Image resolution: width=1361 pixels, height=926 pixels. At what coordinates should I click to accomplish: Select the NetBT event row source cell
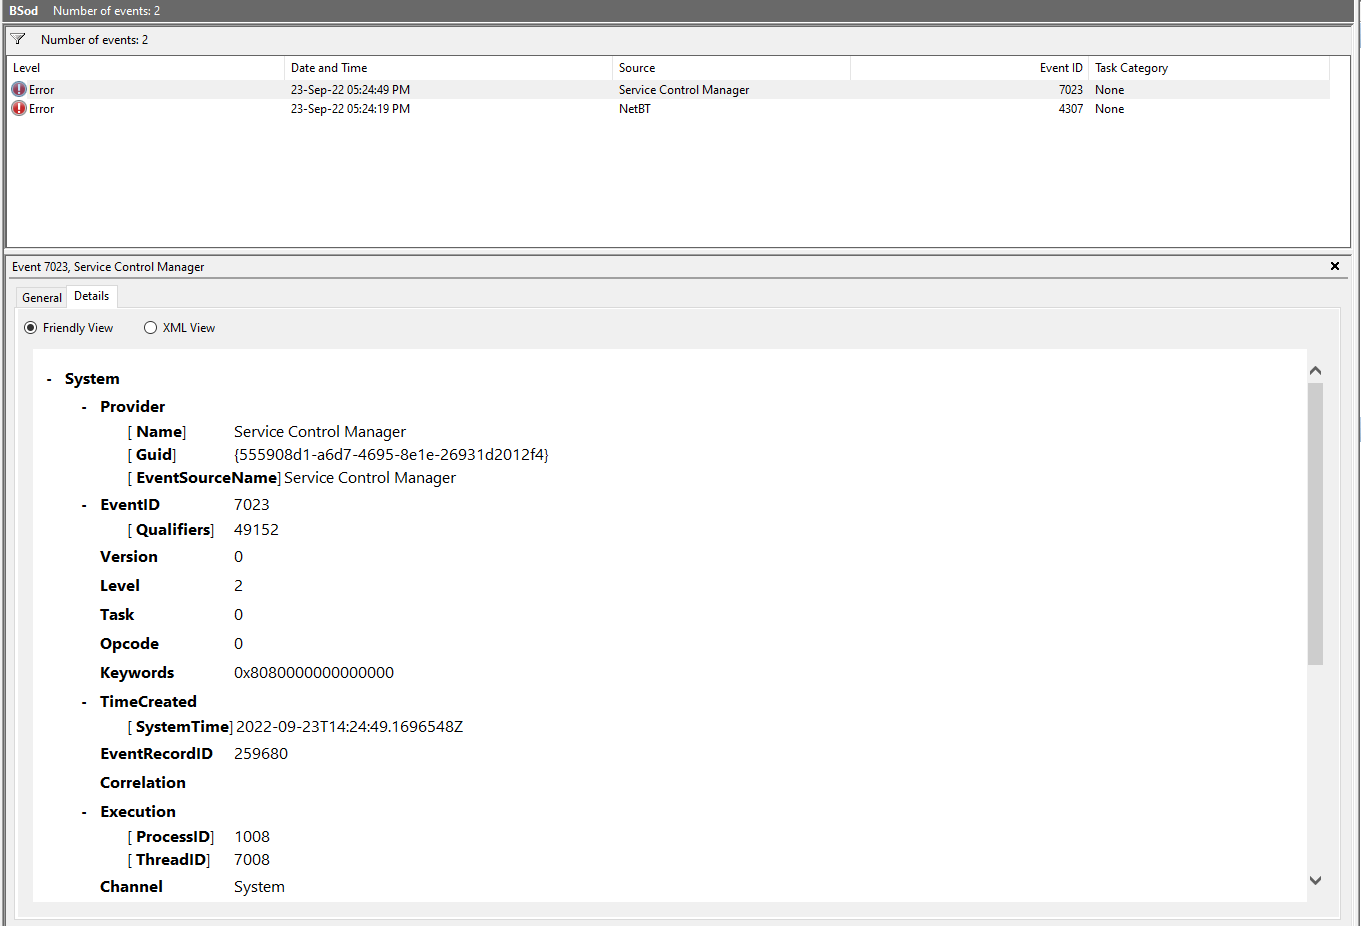635,109
